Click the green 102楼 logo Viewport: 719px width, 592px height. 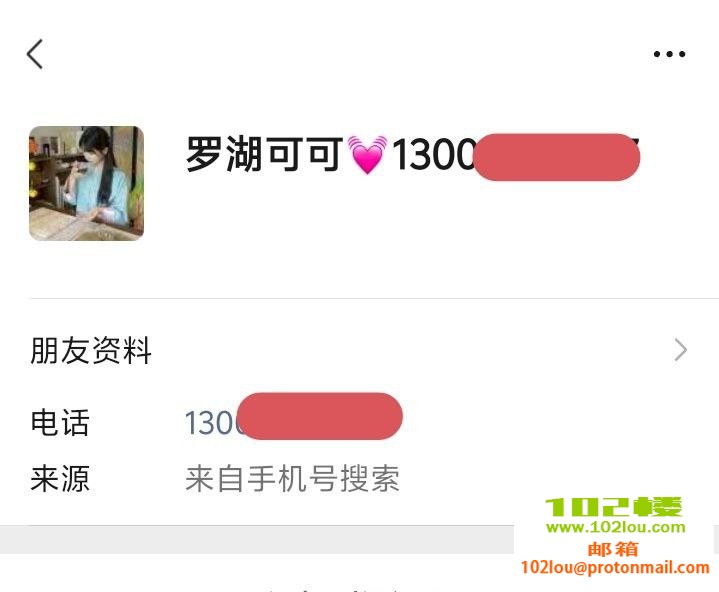(614, 507)
